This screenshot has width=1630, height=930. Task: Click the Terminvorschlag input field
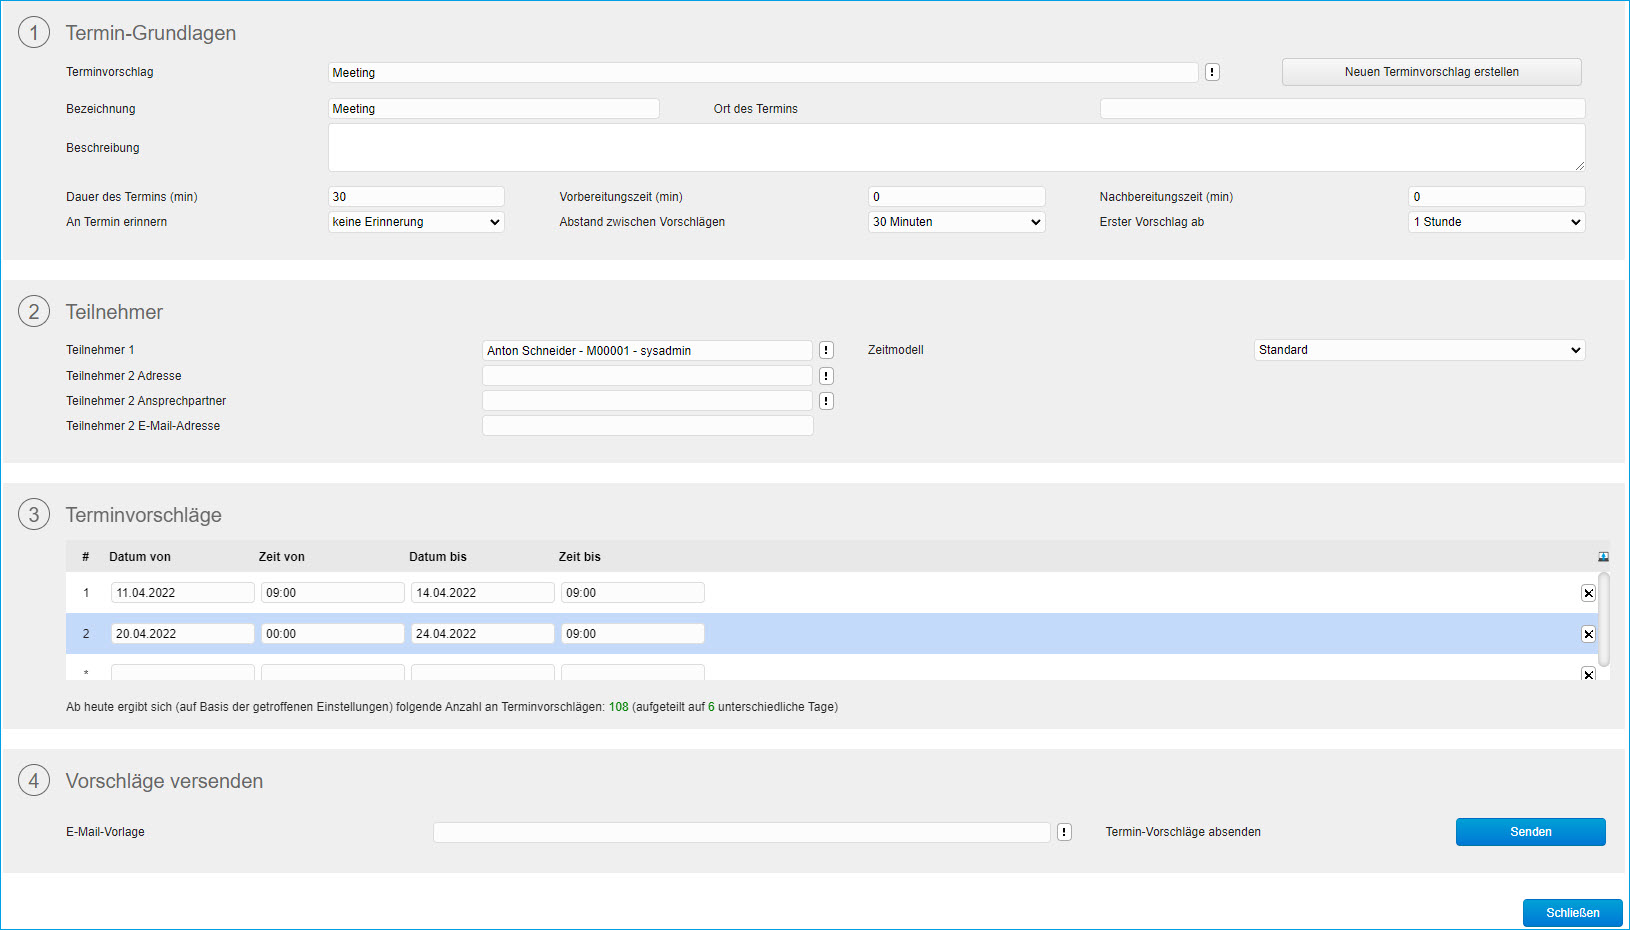click(x=763, y=73)
